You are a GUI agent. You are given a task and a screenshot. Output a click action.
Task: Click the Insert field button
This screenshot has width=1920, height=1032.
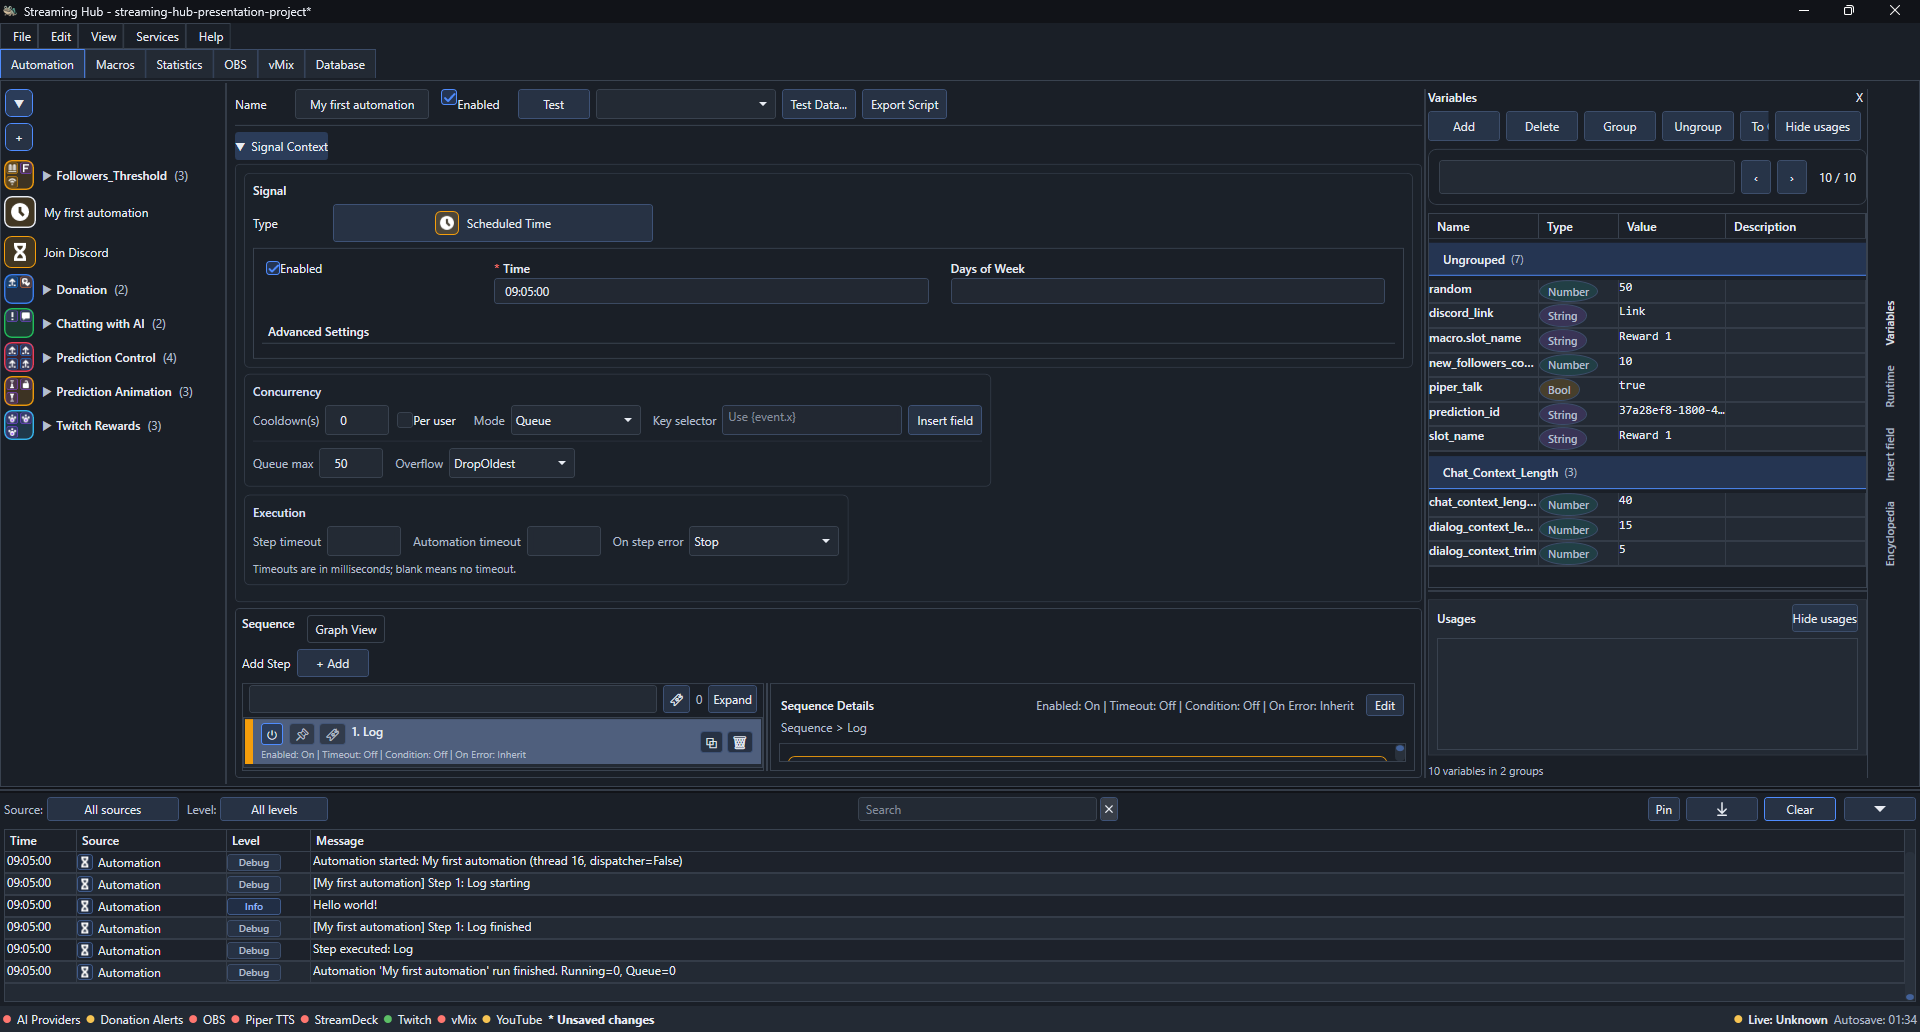945,420
